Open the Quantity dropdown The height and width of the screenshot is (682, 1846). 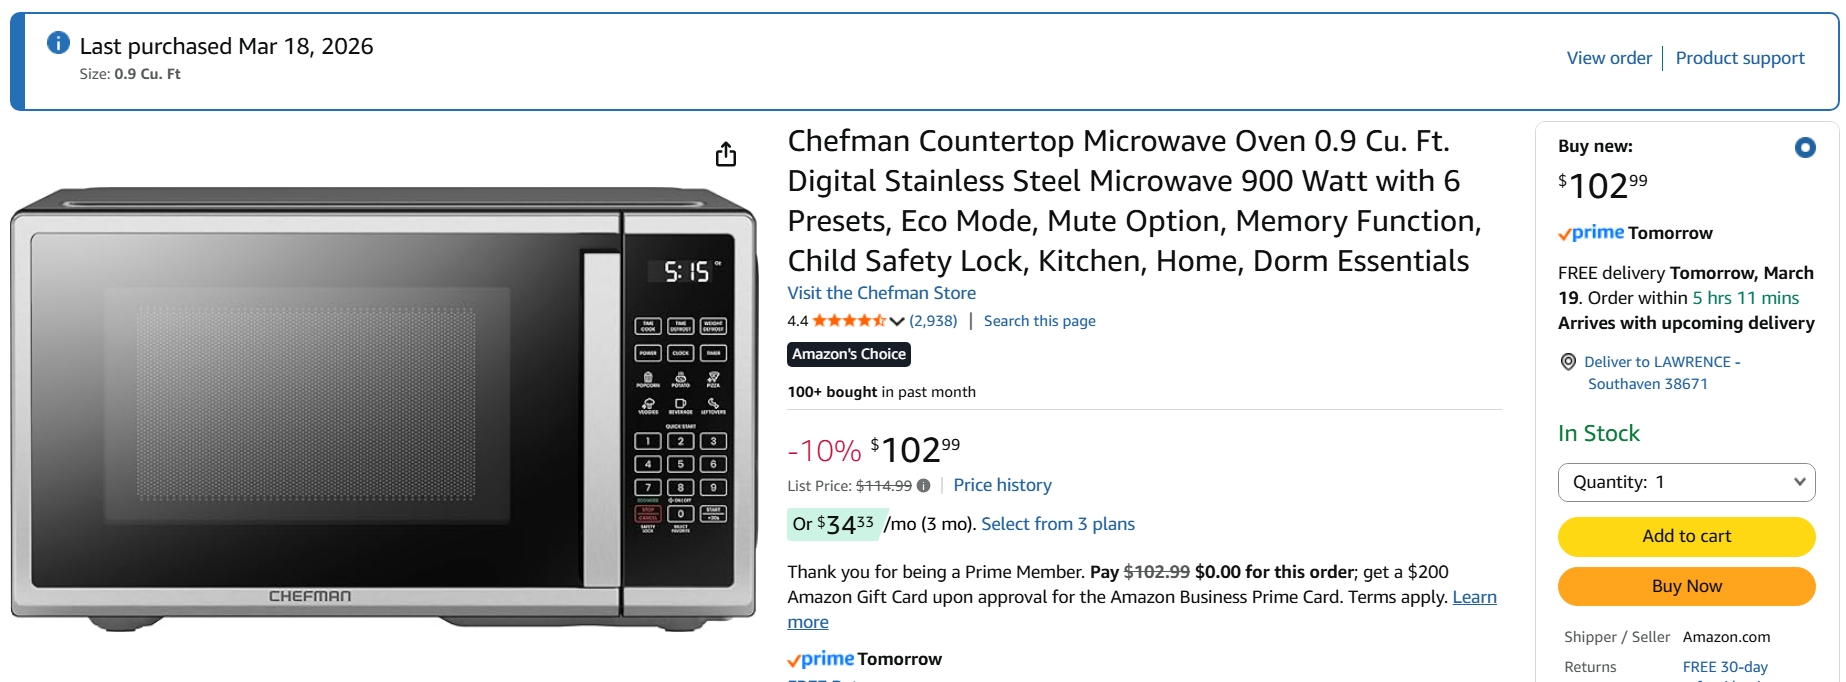(1686, 482)
